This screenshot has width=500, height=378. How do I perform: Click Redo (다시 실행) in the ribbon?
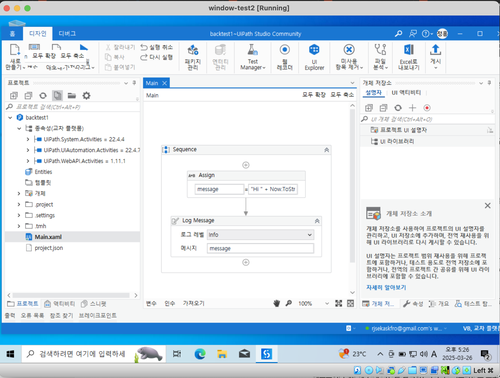(157, 57)
